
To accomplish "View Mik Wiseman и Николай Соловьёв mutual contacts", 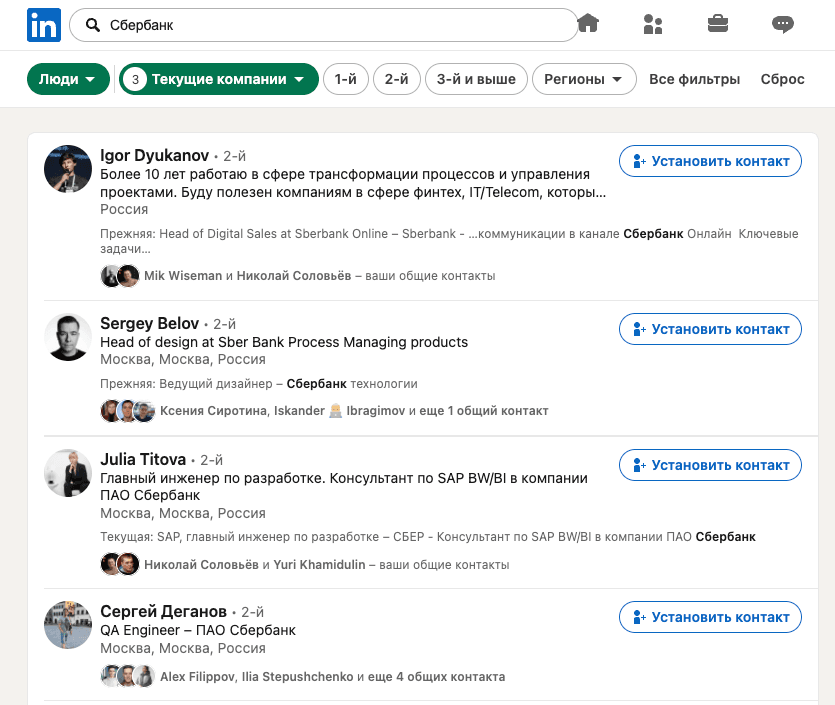I will [320, 276].
